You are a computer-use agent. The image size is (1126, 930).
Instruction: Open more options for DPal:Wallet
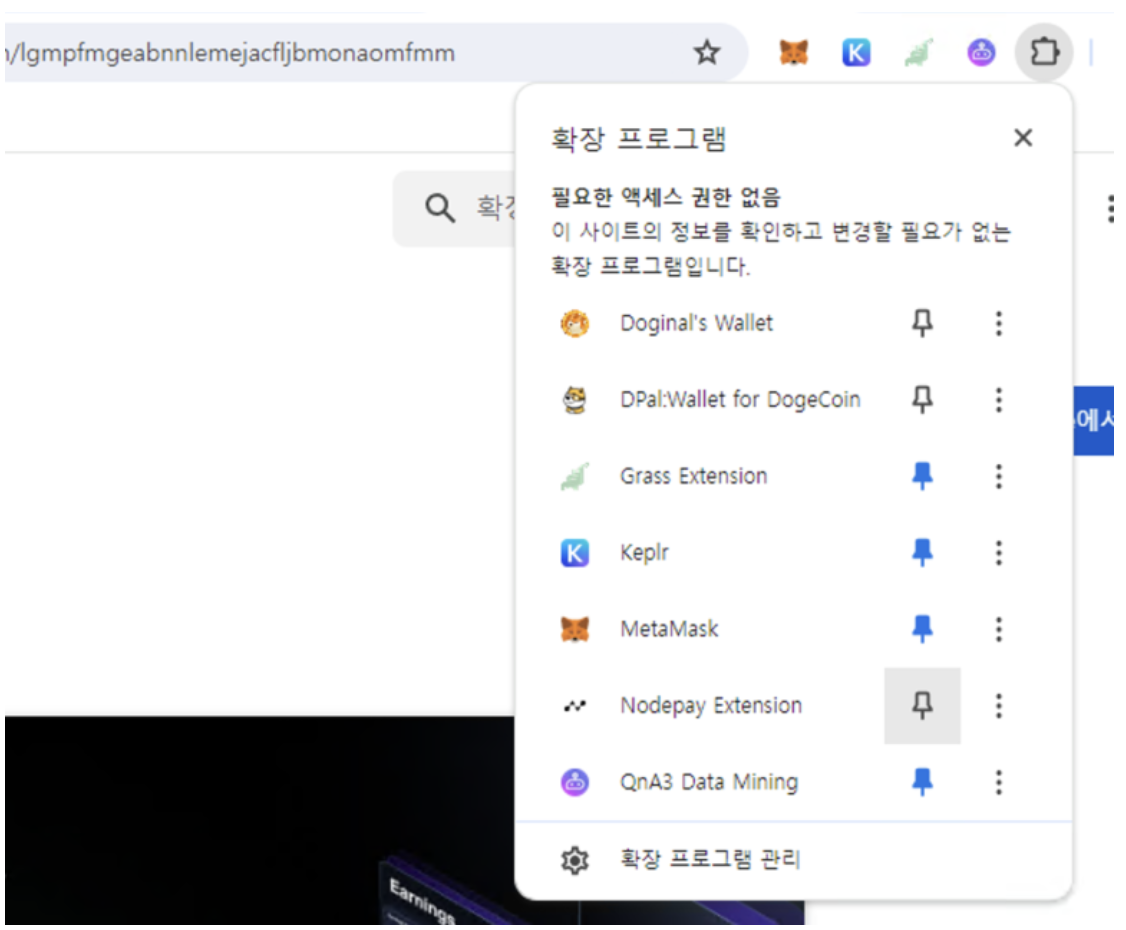pos(998,399)
